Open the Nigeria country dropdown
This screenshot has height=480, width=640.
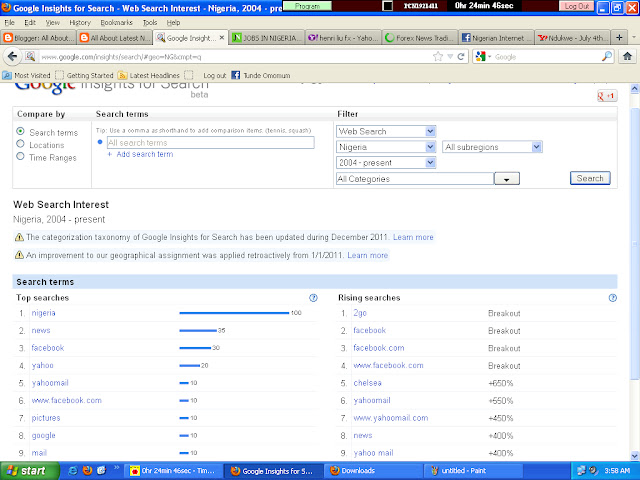click(x=386, y=147)
